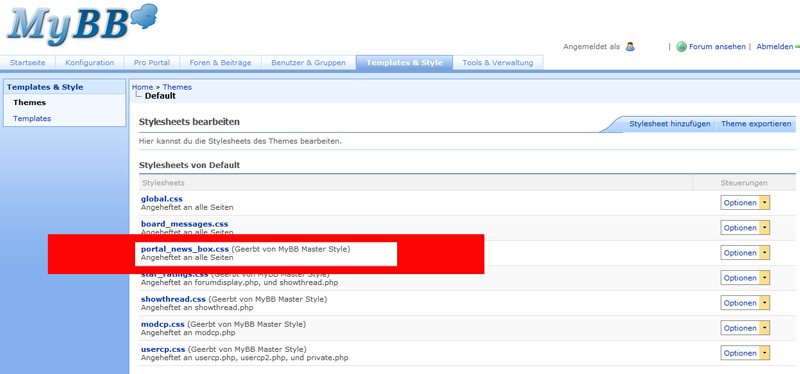Open the Optionen dropdown for showthread.css
Screen dimensions: 800x374
coord(745,303)
